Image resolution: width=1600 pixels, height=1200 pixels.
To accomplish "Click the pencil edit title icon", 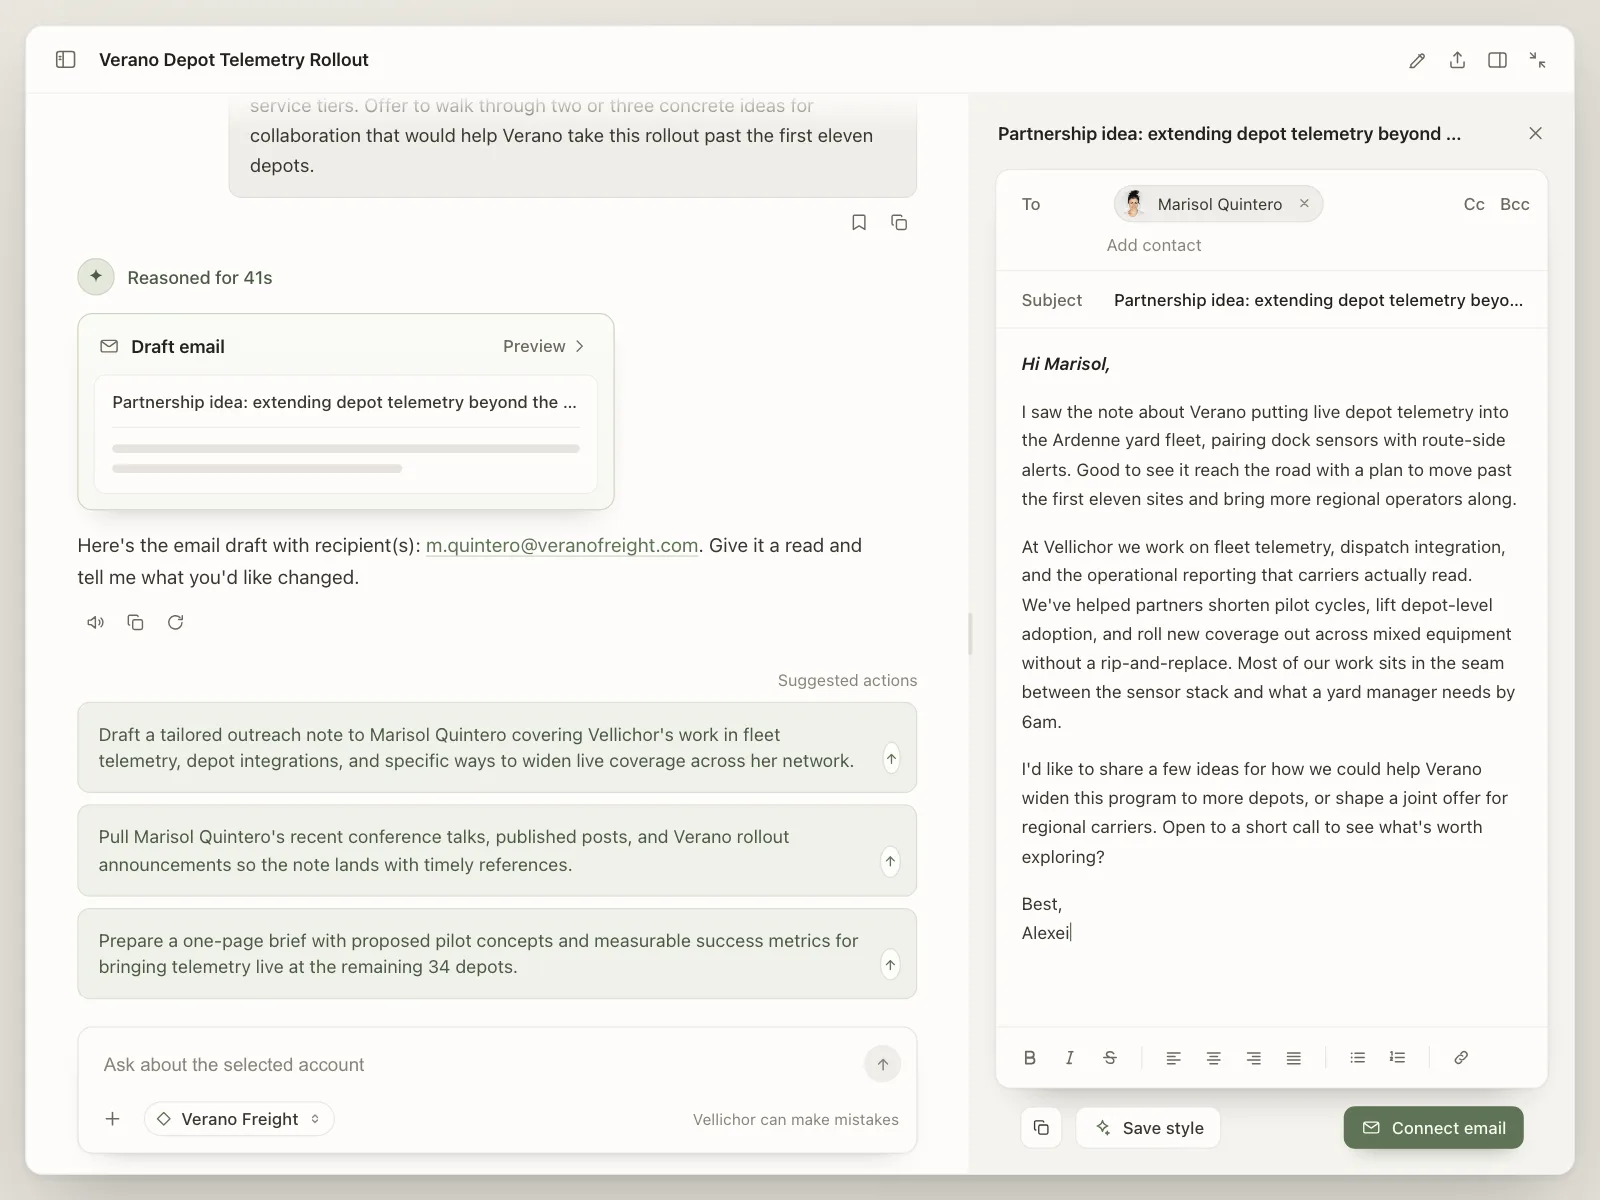I will [x=1417, y=60].
